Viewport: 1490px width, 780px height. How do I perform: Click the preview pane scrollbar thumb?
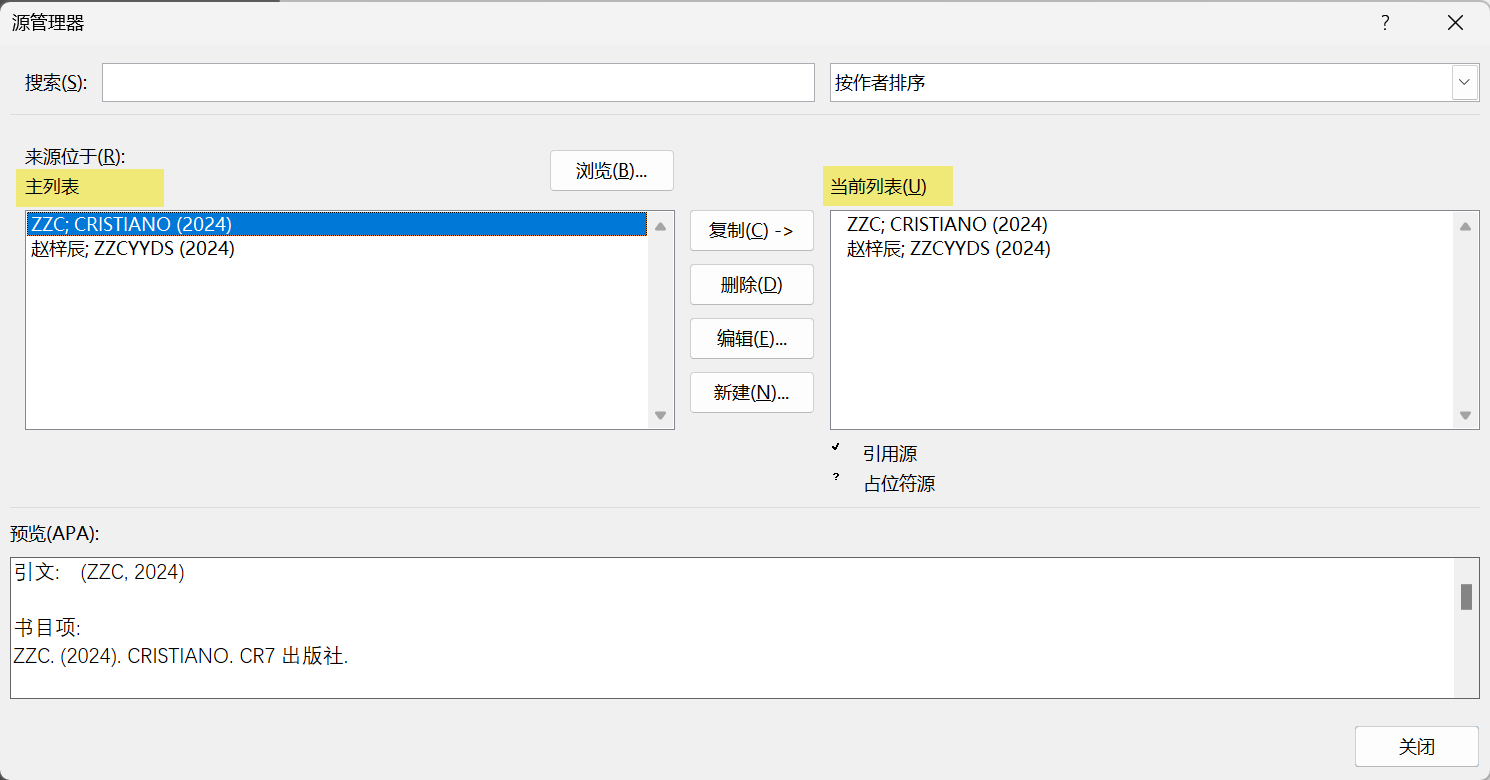[x=1466, y=597]
